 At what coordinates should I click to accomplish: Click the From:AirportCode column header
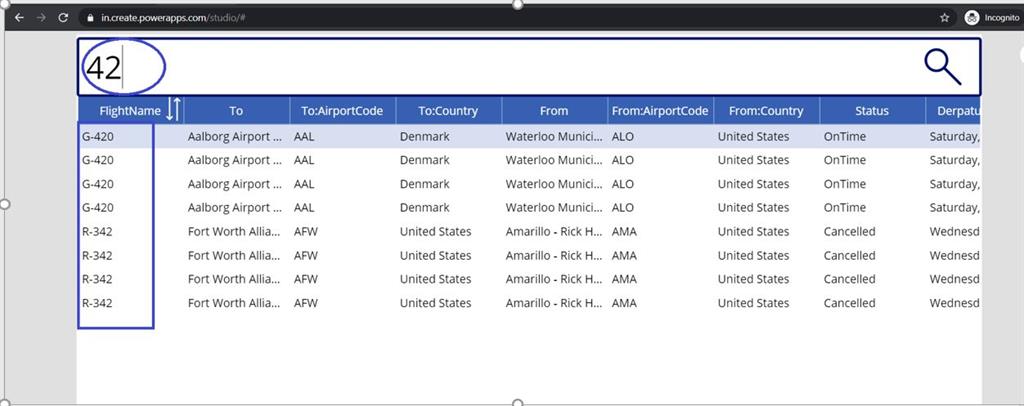click(660, 110)
